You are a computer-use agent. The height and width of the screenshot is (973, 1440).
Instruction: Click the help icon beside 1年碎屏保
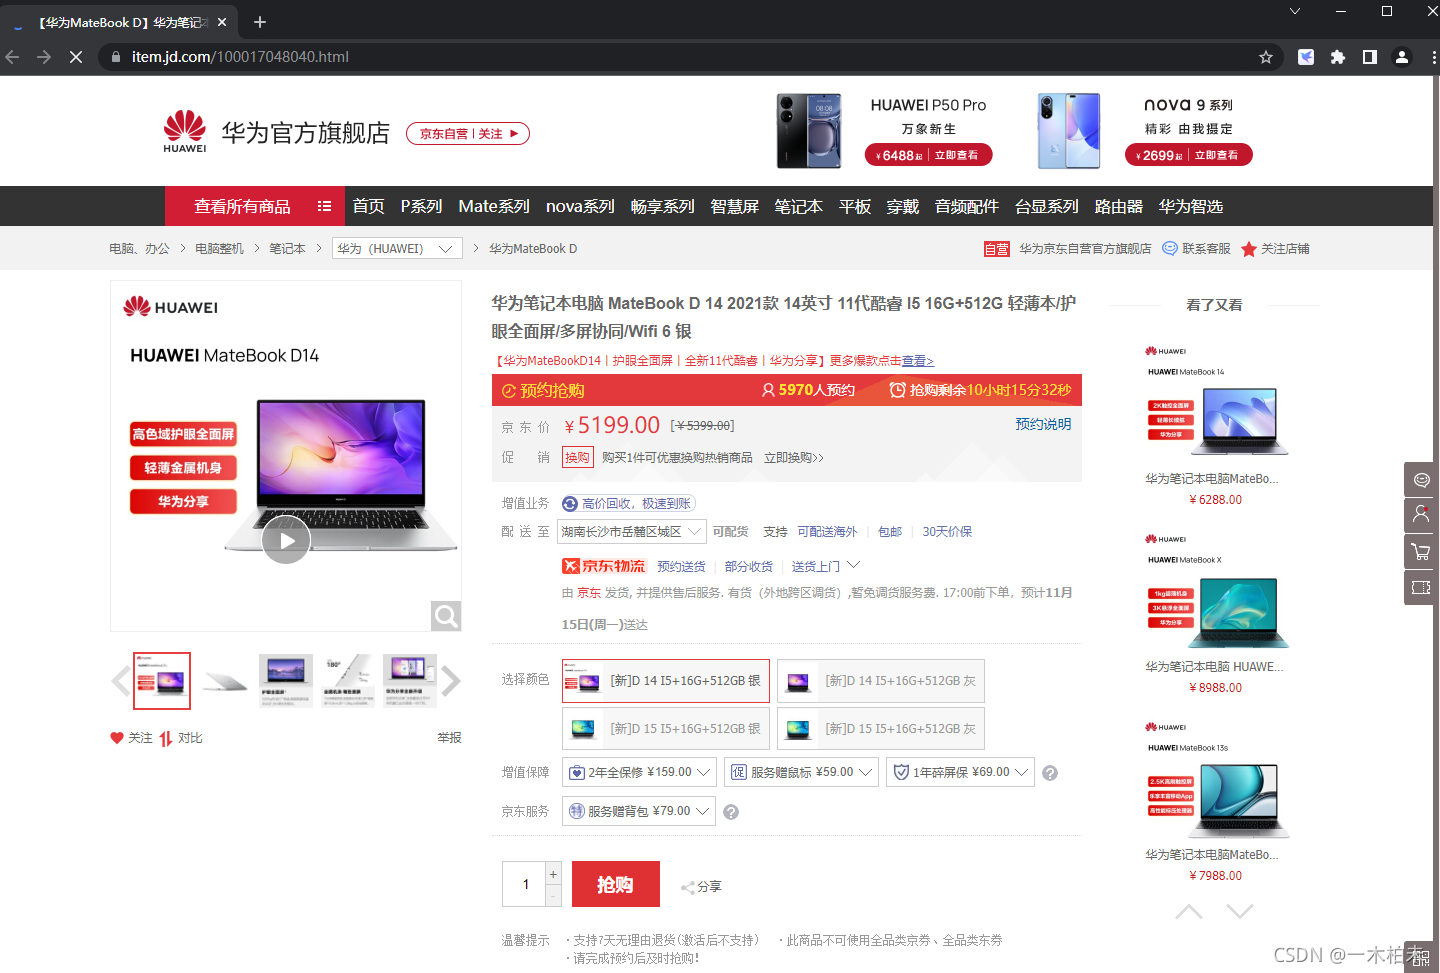coord(1050,773)
